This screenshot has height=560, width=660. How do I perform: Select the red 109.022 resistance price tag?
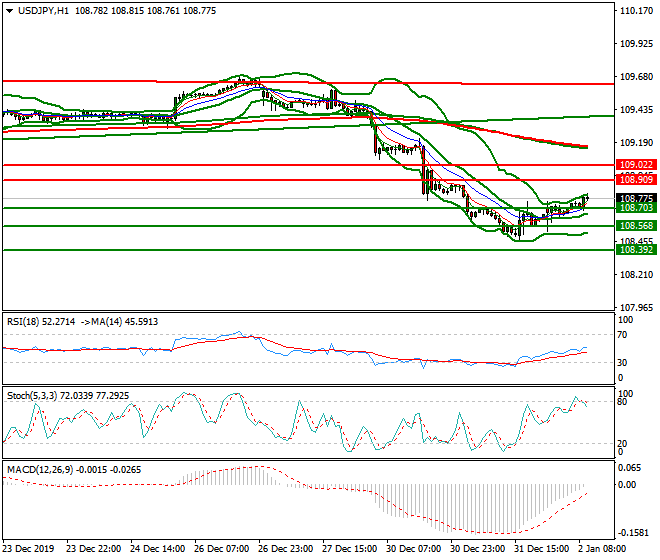(x=636, y=165)
